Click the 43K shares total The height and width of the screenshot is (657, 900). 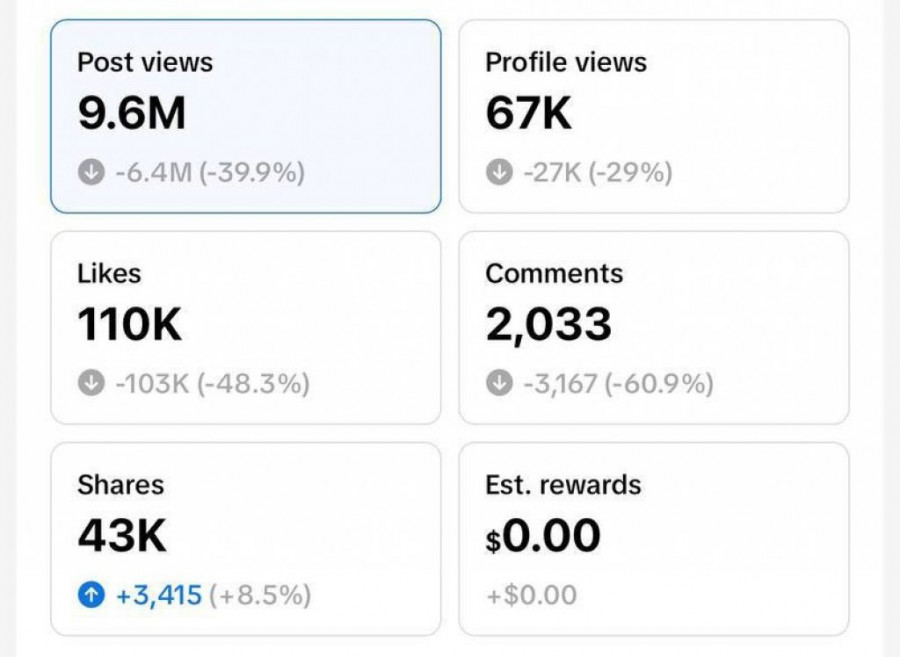tap(122, 538)
